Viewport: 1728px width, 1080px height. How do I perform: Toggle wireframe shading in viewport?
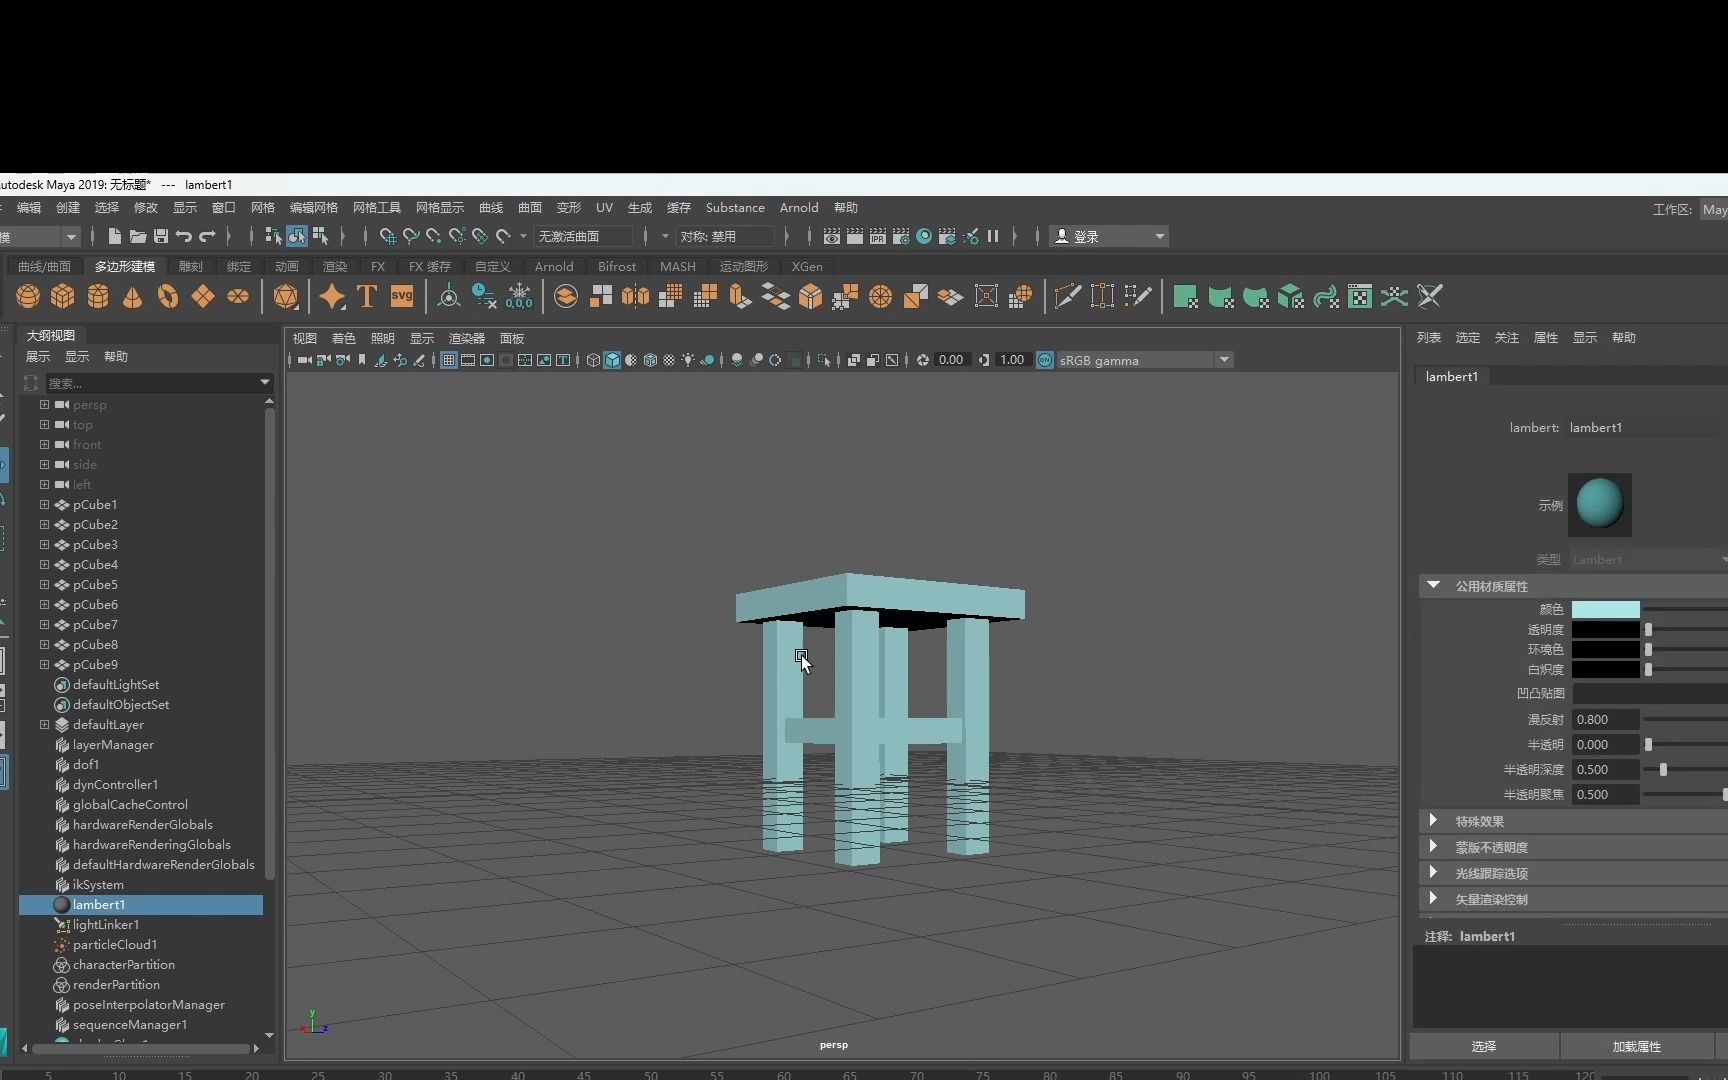[593, 360]
